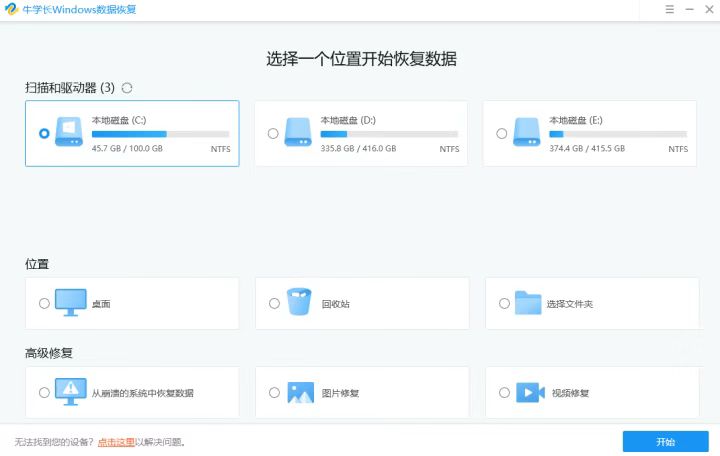Open the 点击这里 help link
720x456 pixels.
pos(116,441)
